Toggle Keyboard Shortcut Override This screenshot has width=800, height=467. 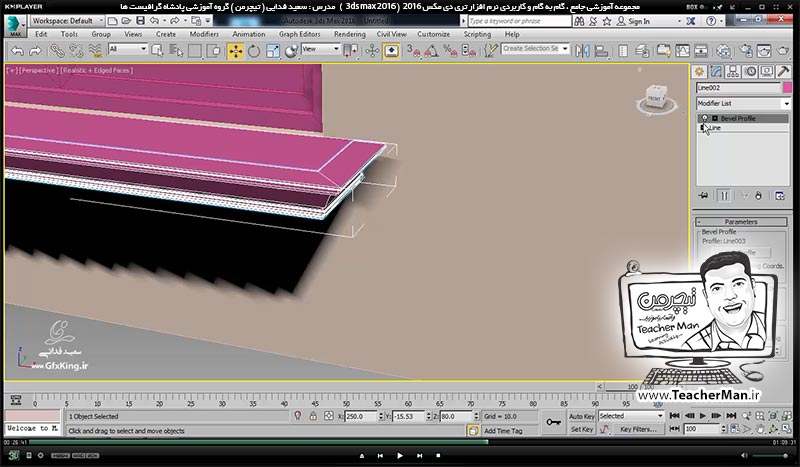click(x=391, y=51)
